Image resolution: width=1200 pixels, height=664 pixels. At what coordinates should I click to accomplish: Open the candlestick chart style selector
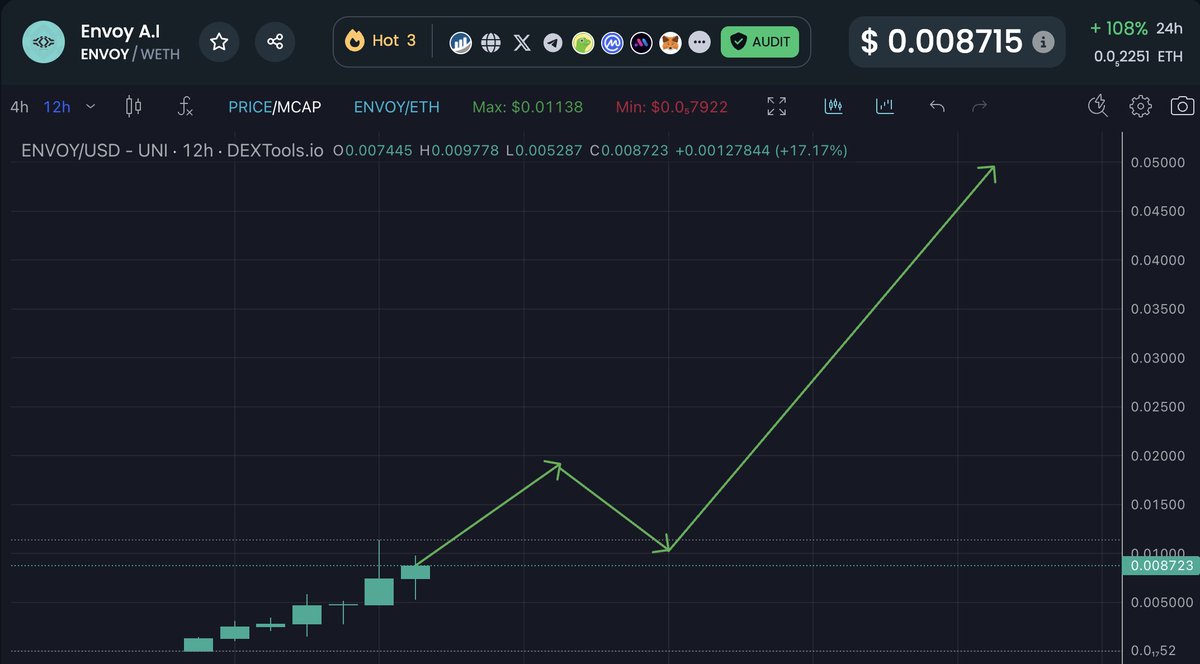pos(134,106)
